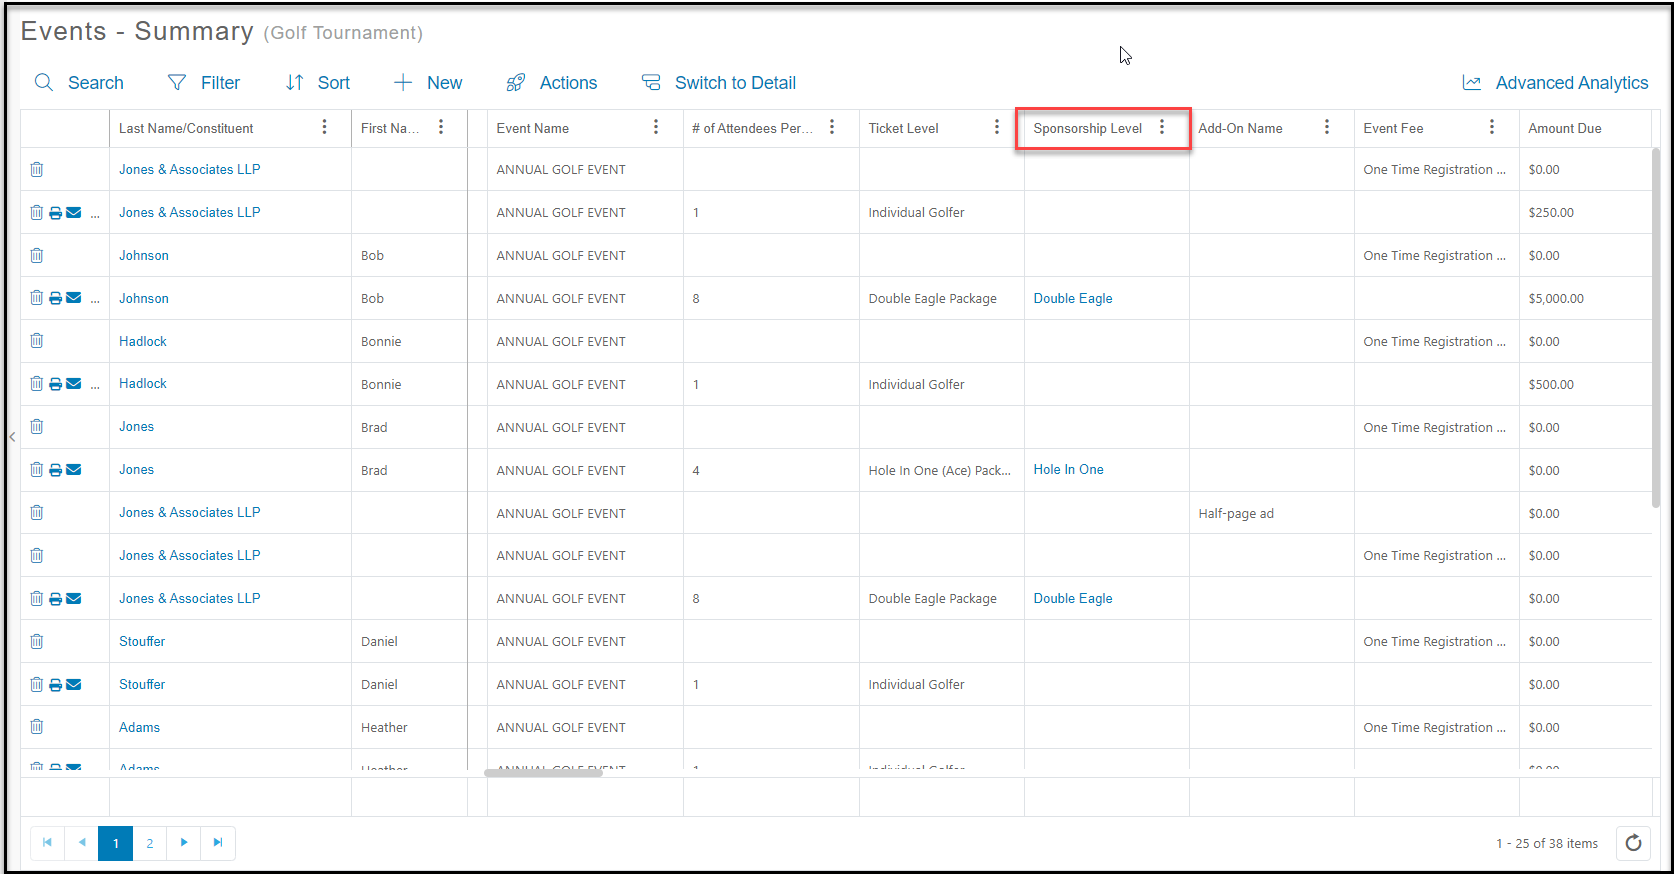Go to page 2

(x=150, y=843)
